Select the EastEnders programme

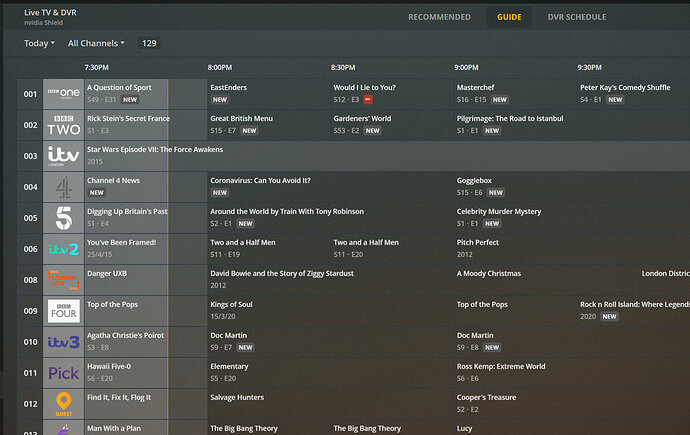point(269,94)
